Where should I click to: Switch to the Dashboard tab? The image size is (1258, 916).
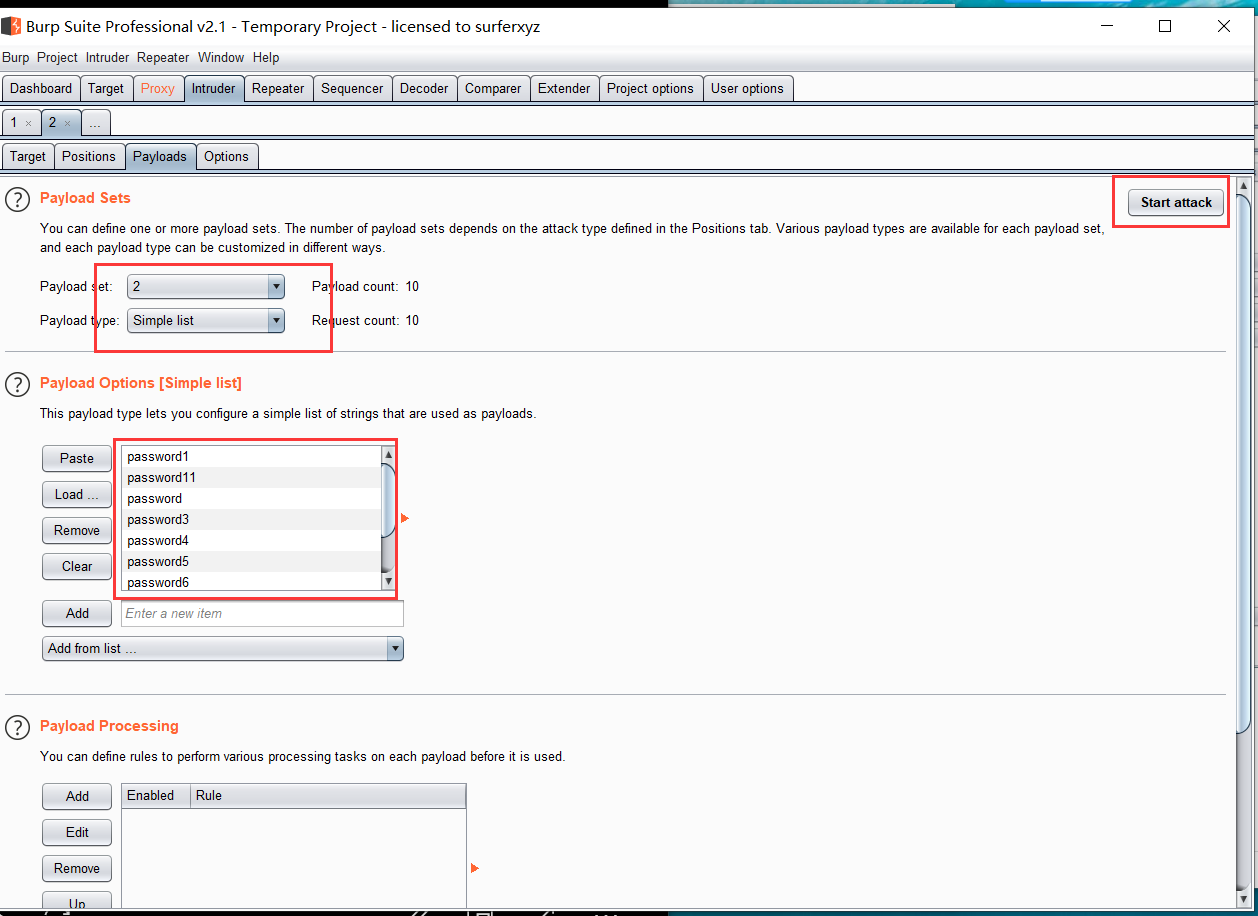[x=41, y=89]
